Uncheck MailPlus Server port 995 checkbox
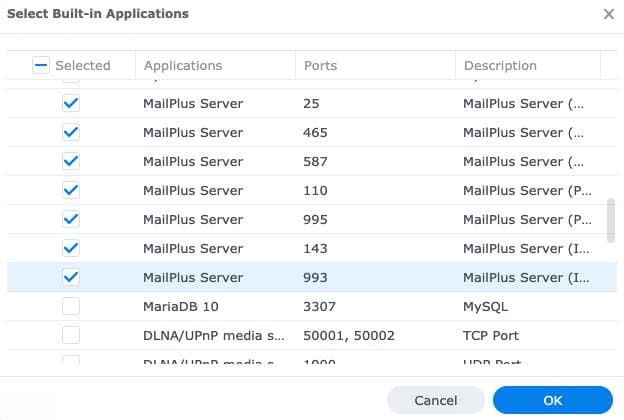Viewport: 624px width, 420px height. [x=71, y=219]
